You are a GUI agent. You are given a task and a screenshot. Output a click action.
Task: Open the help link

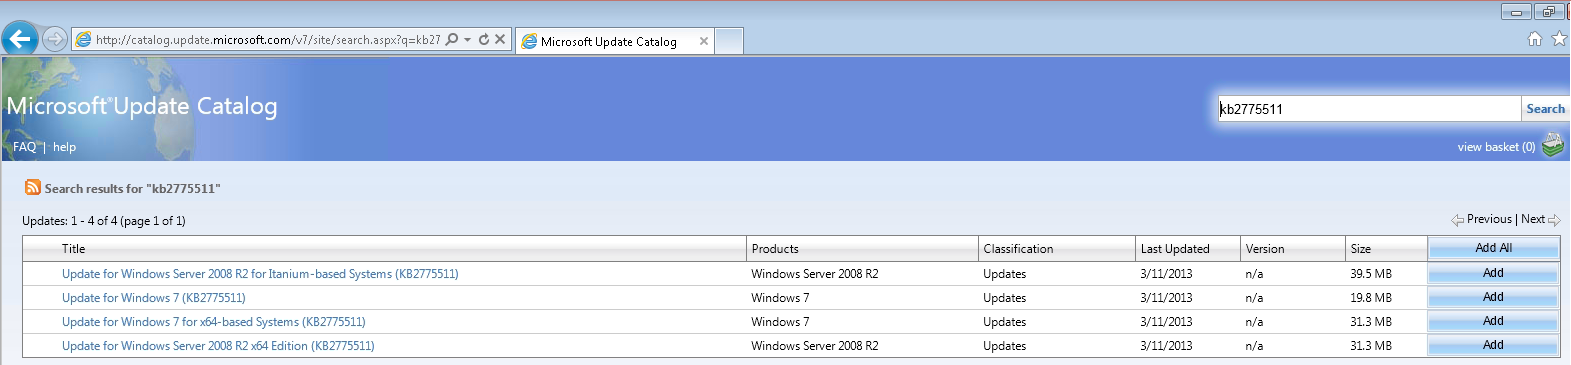[x=64, y=147]
